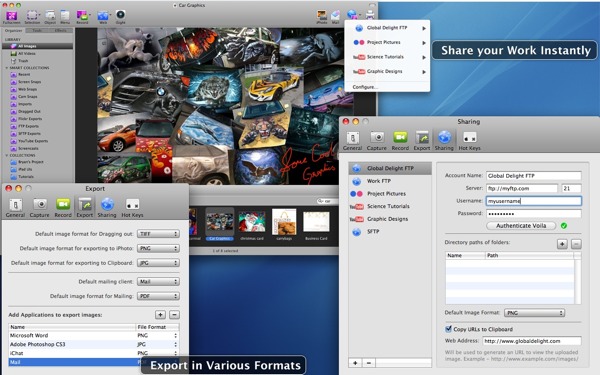Choose Global Delight FTP in the share popup menu

click(387, 28)
